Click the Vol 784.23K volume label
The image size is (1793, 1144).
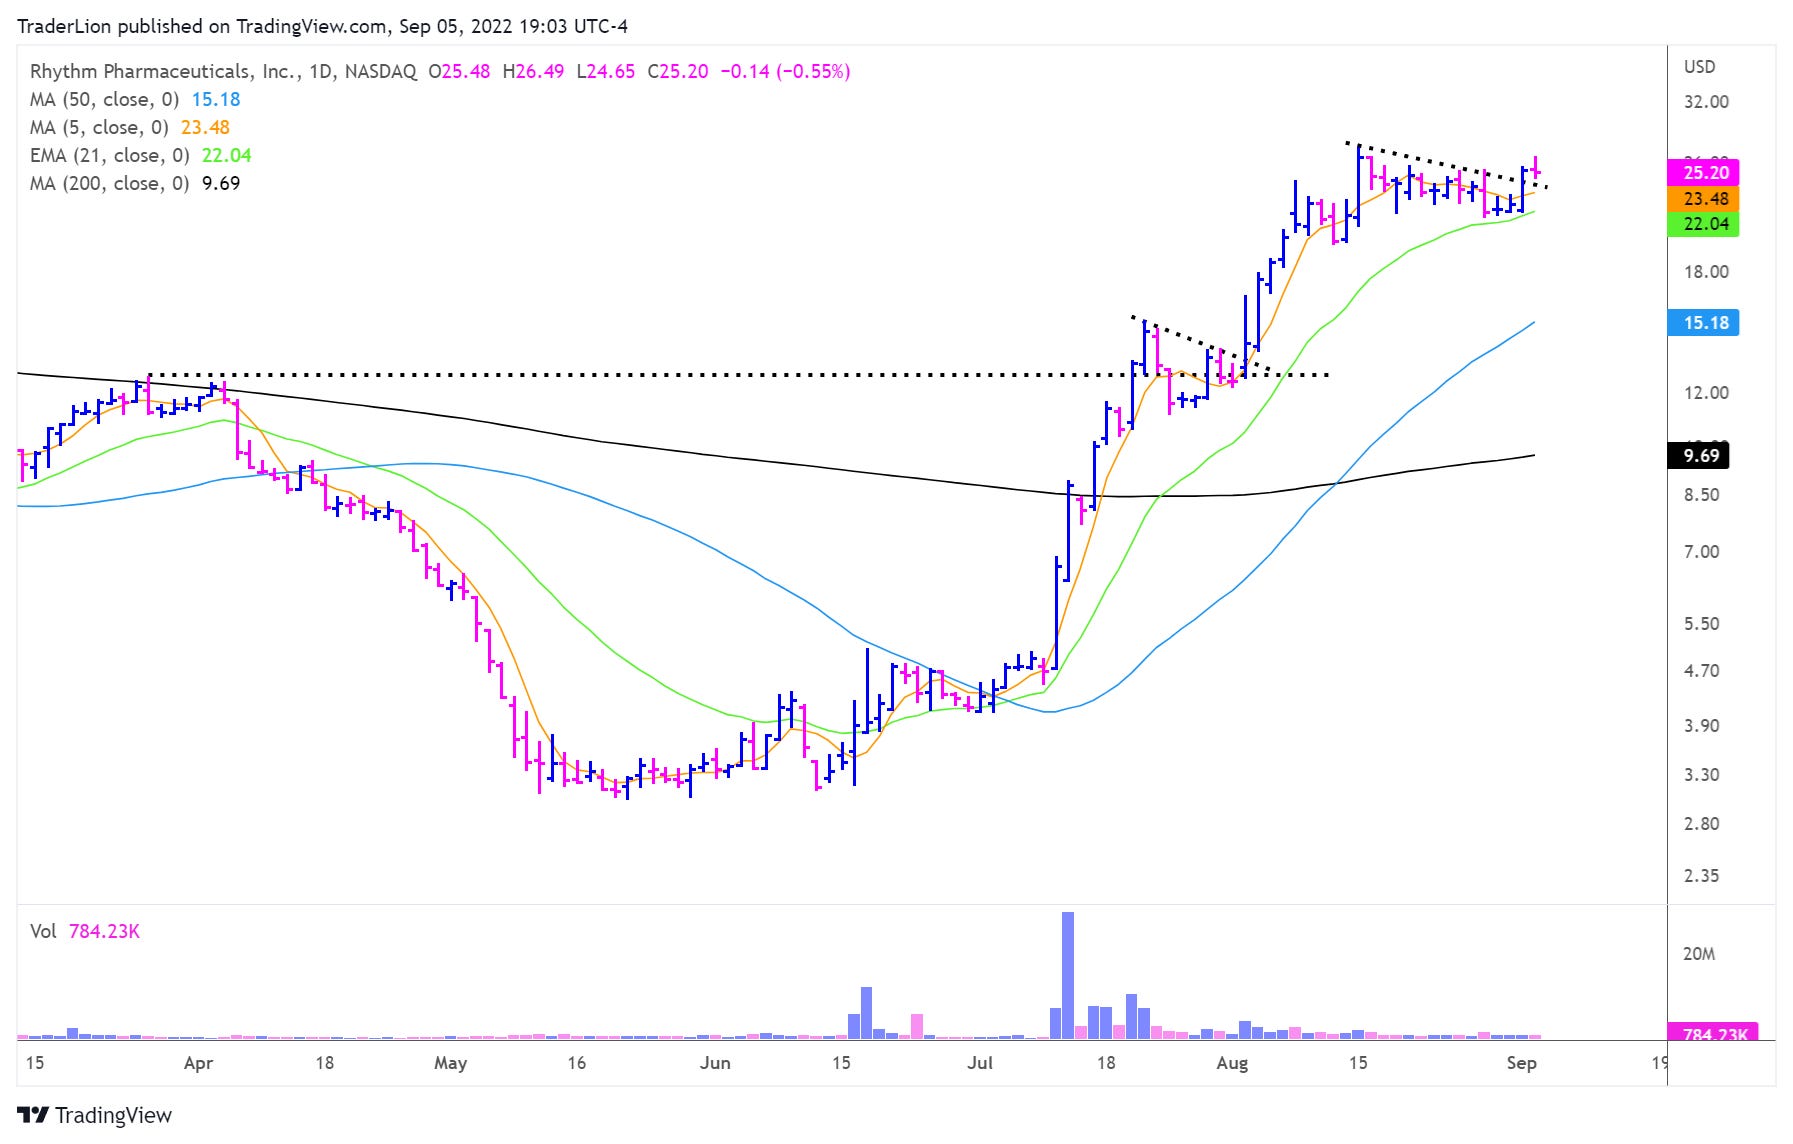85,932
